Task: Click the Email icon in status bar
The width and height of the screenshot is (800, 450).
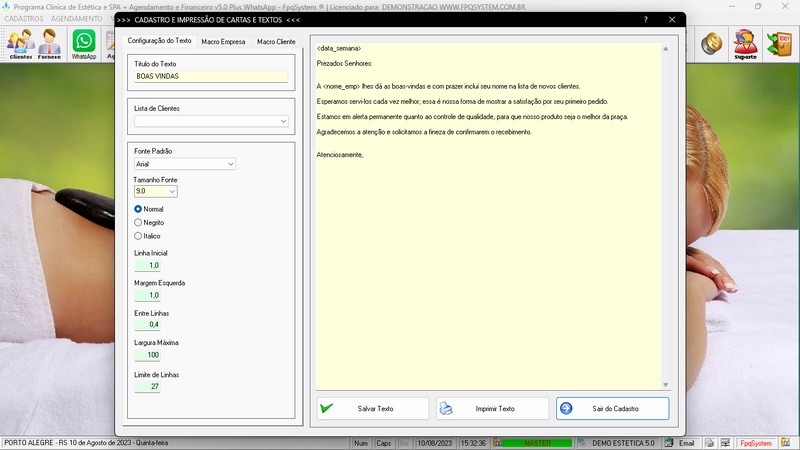Action: [x=669, y=443]
